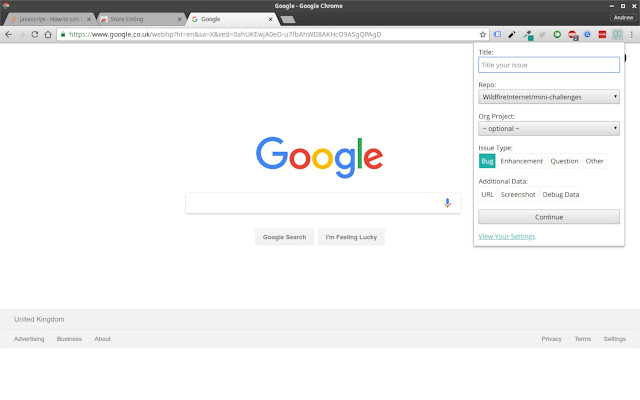Click the microphone voice search icon
The height and width of the screenshot is (400, 640).
[x=447, y=203]
